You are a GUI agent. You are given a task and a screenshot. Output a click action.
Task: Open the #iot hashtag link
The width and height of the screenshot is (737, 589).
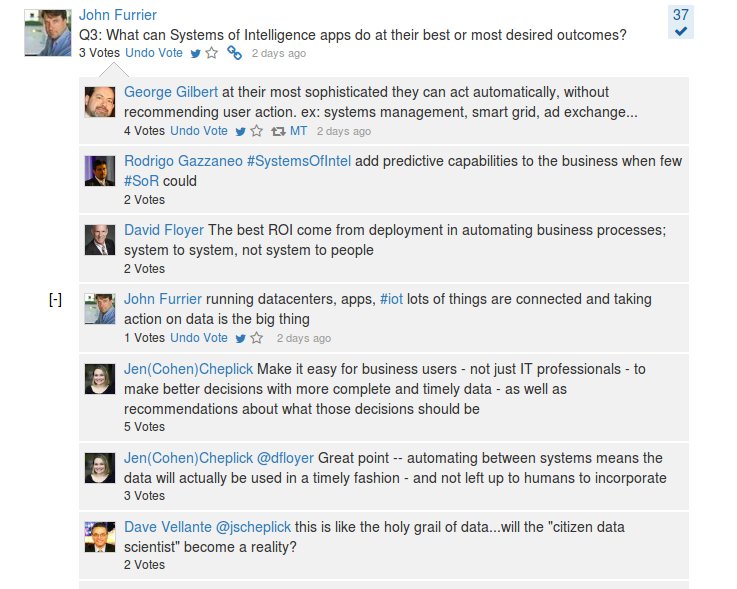tap(391, 299)
